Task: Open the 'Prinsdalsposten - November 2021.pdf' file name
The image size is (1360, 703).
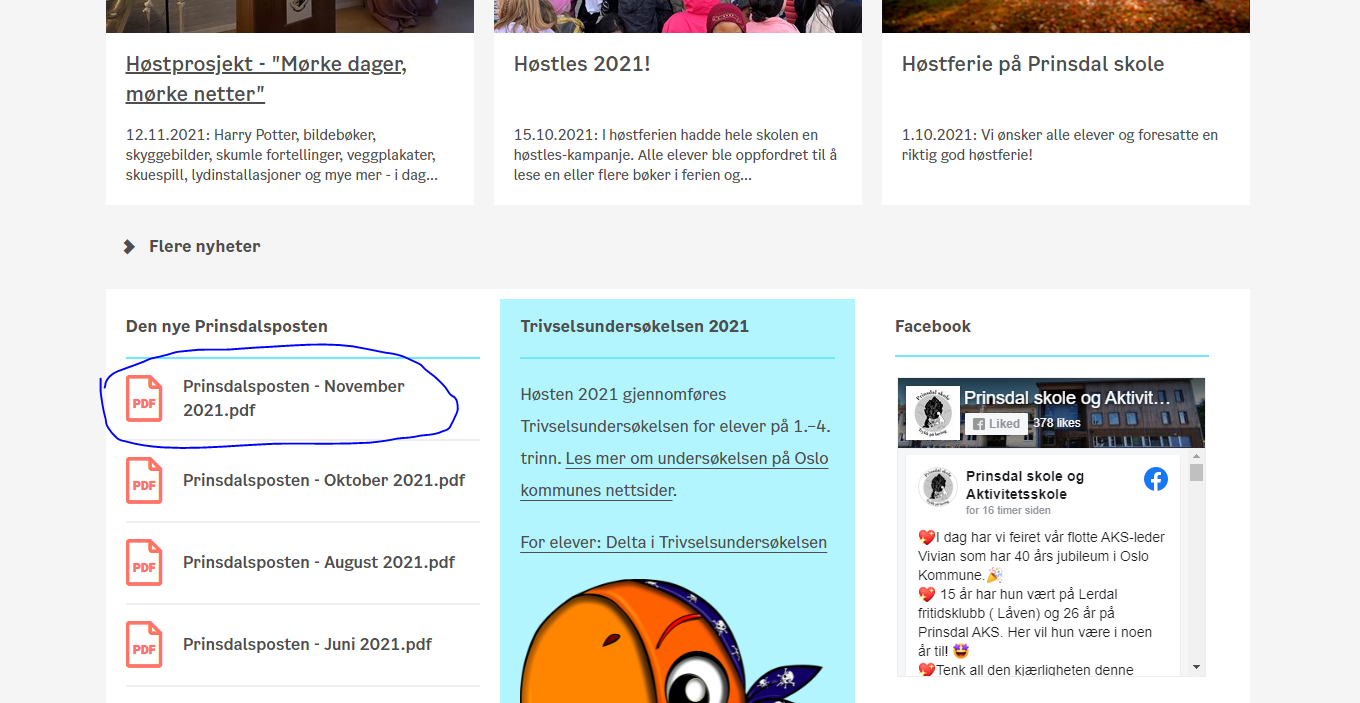Action: pyautogui.click(x=293, y=398)
